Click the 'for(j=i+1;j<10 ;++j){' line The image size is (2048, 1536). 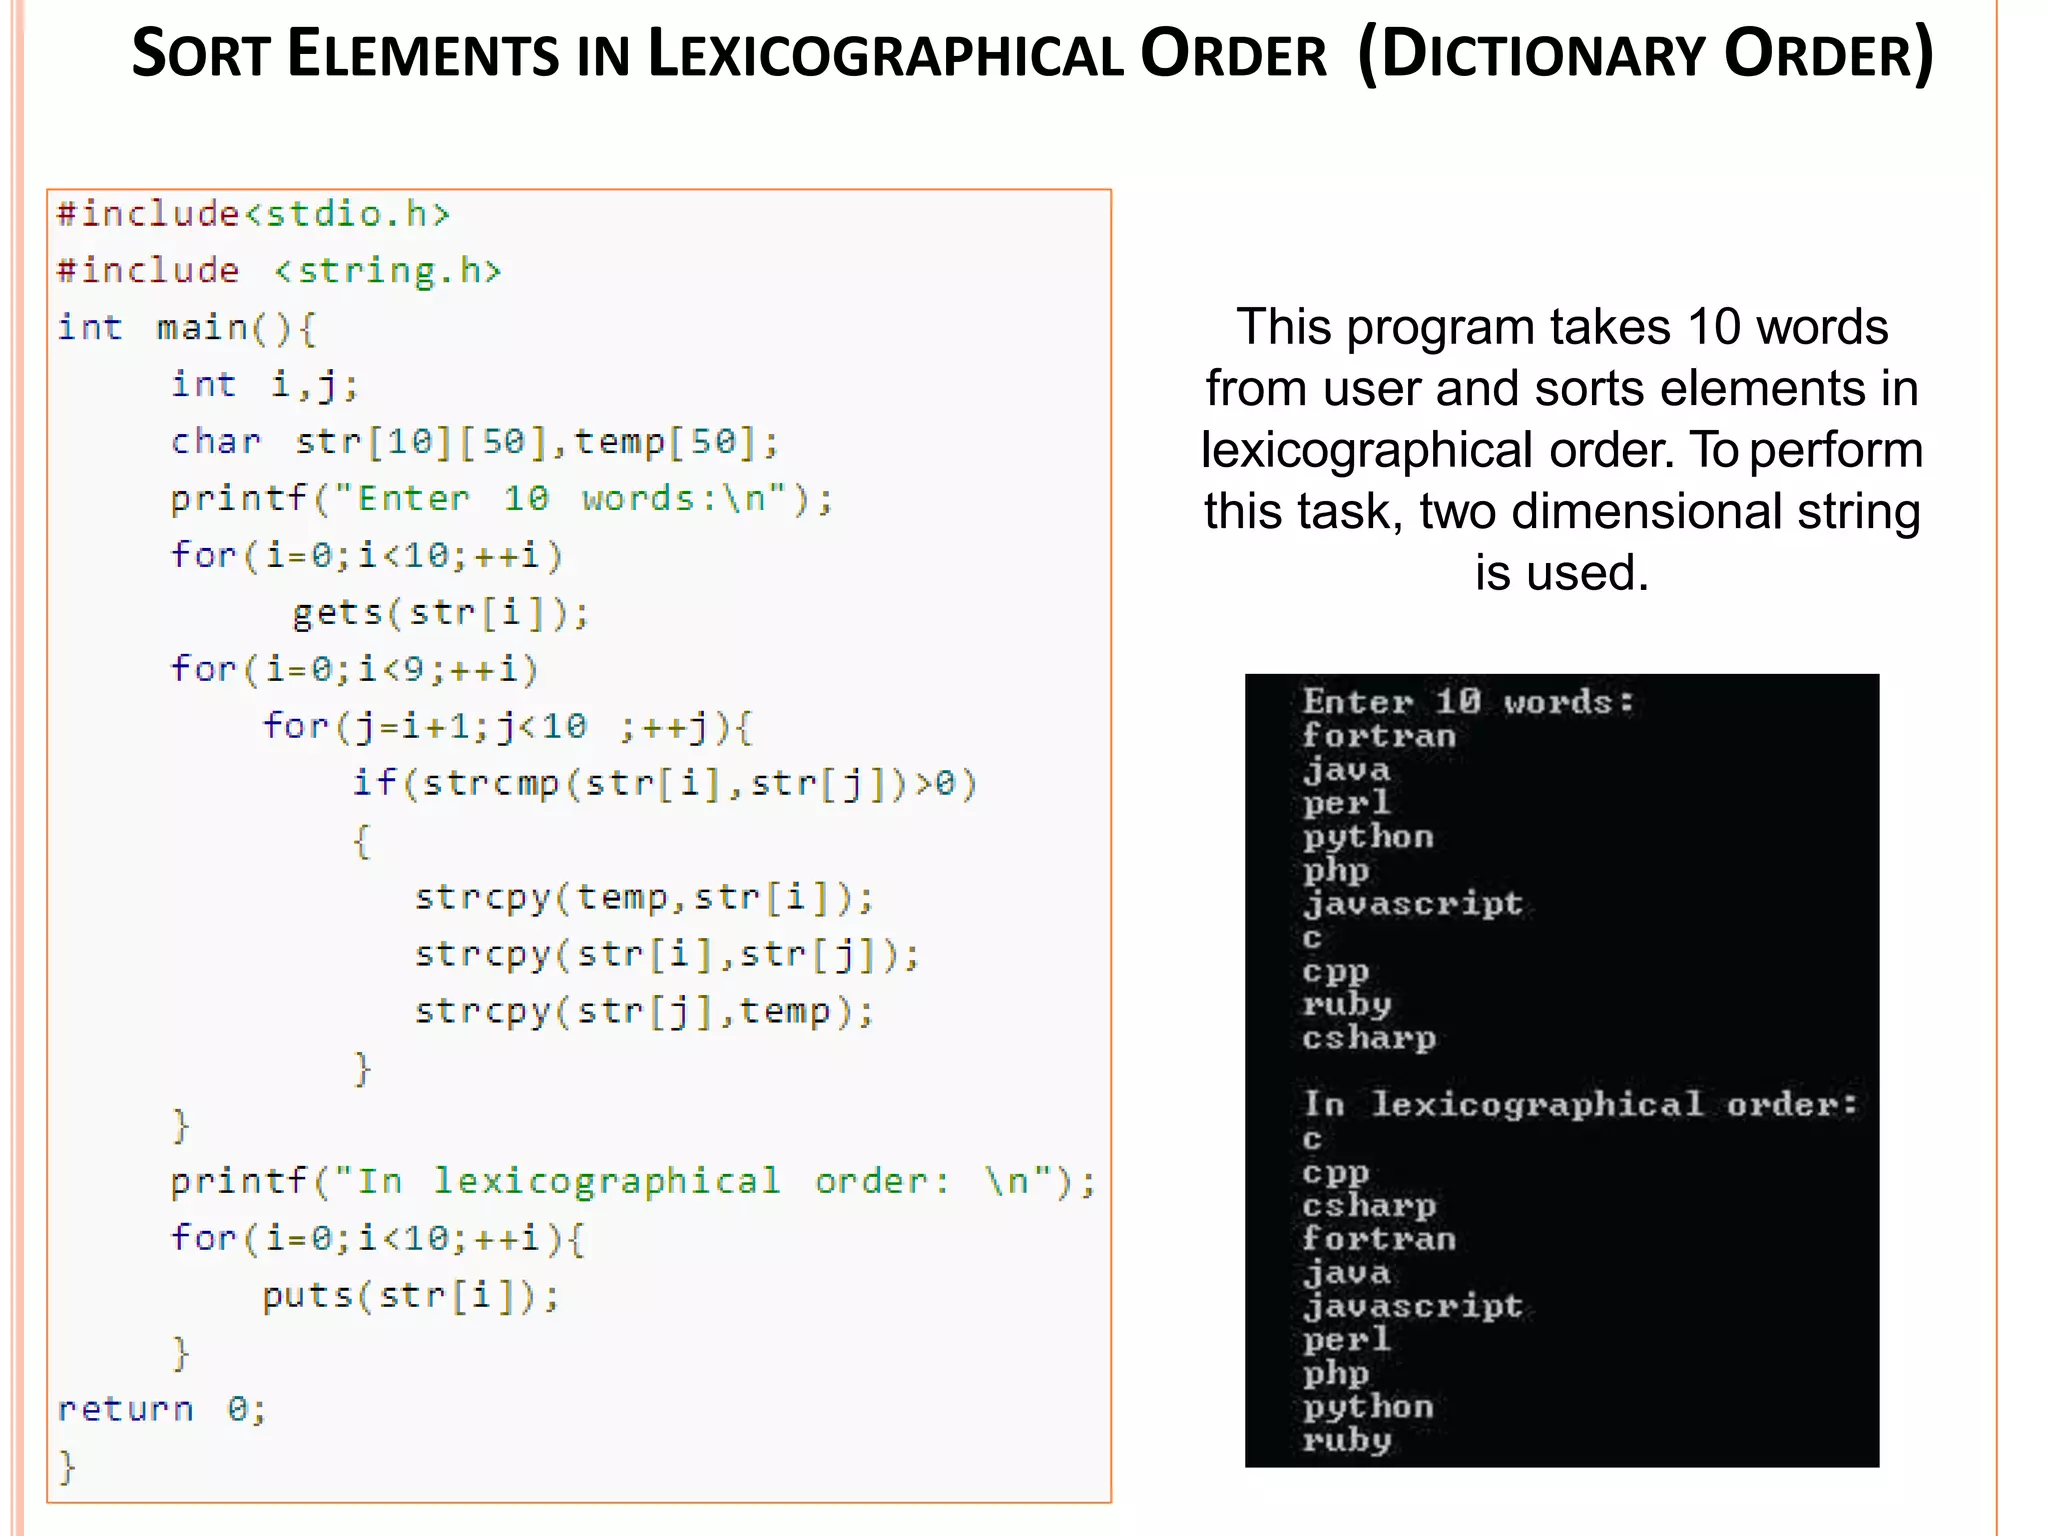pos(507,726)
